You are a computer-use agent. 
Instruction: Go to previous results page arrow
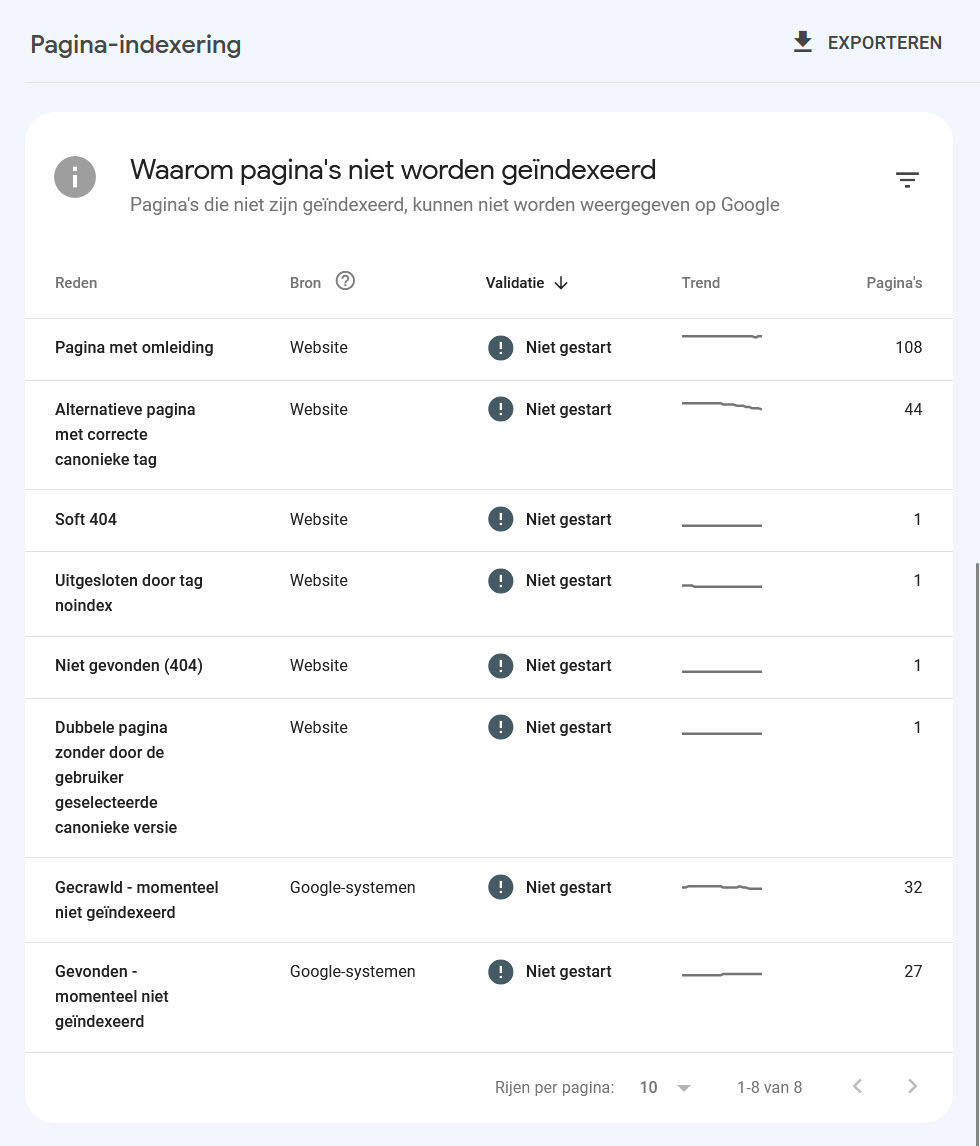tap(857, 1087)
